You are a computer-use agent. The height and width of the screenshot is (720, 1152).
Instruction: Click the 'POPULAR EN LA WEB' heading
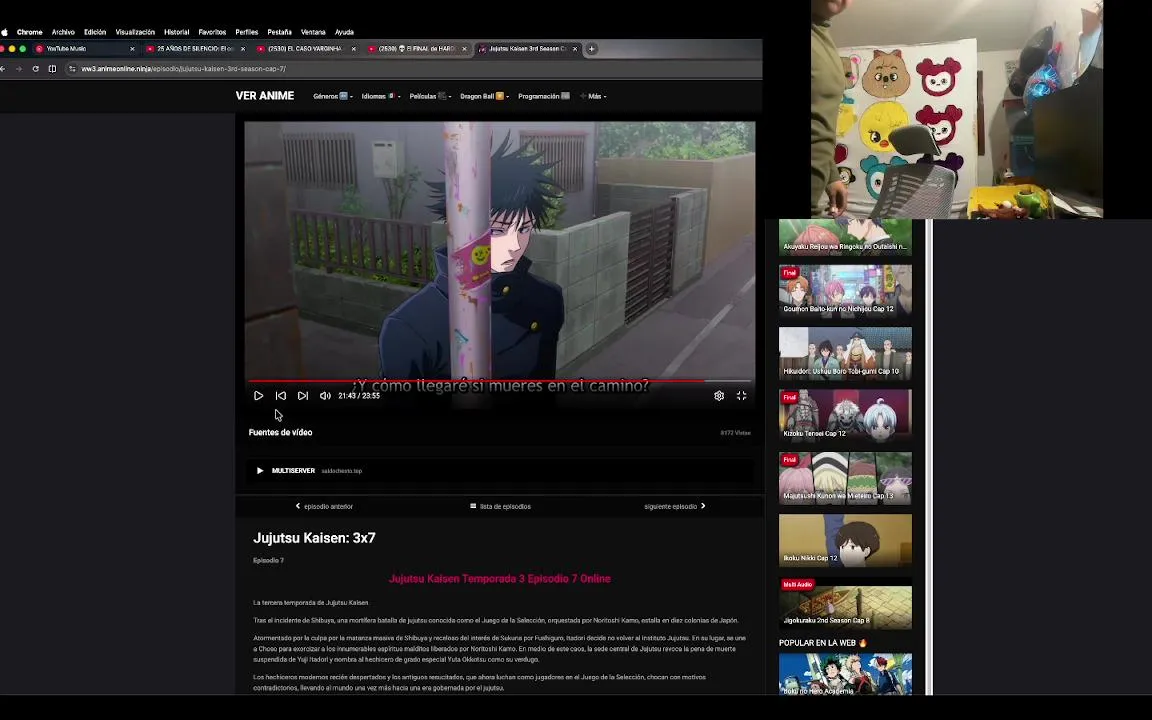pos(823,643)
